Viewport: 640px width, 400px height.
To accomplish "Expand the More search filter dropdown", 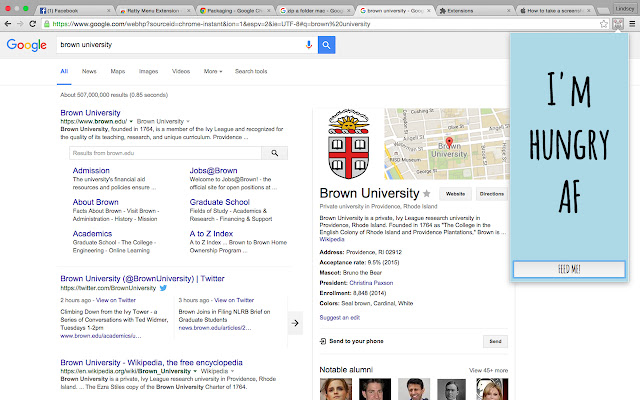I will [x=213, y=71].
